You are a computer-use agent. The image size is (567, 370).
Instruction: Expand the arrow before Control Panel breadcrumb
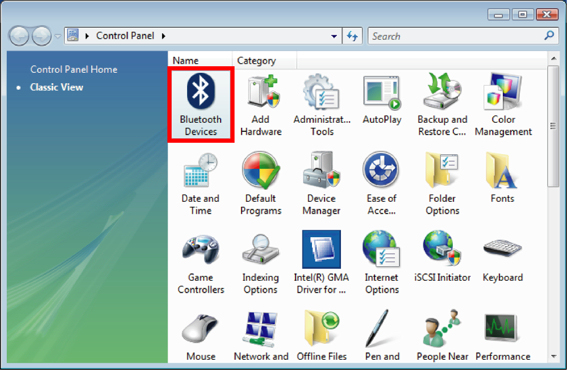tap(87, 36)
